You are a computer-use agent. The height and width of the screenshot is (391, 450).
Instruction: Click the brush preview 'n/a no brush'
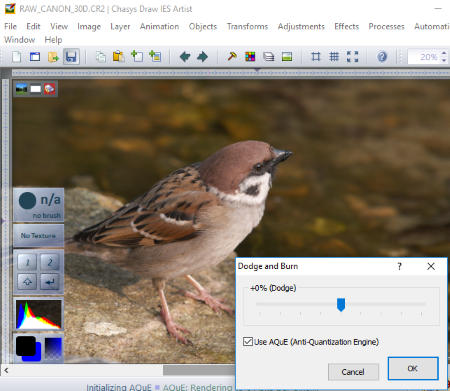39,205
